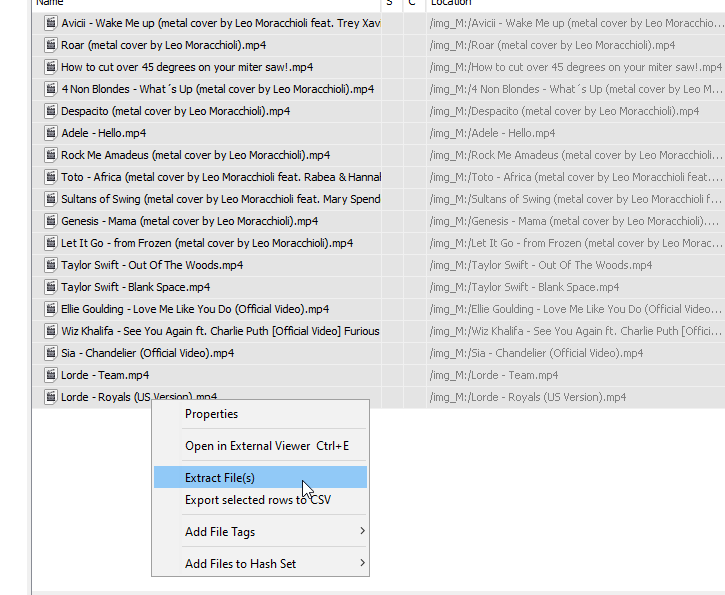The image size is (725, 595).
Task: Click location path of Lorde - Royals
Action: coord(528,397)
